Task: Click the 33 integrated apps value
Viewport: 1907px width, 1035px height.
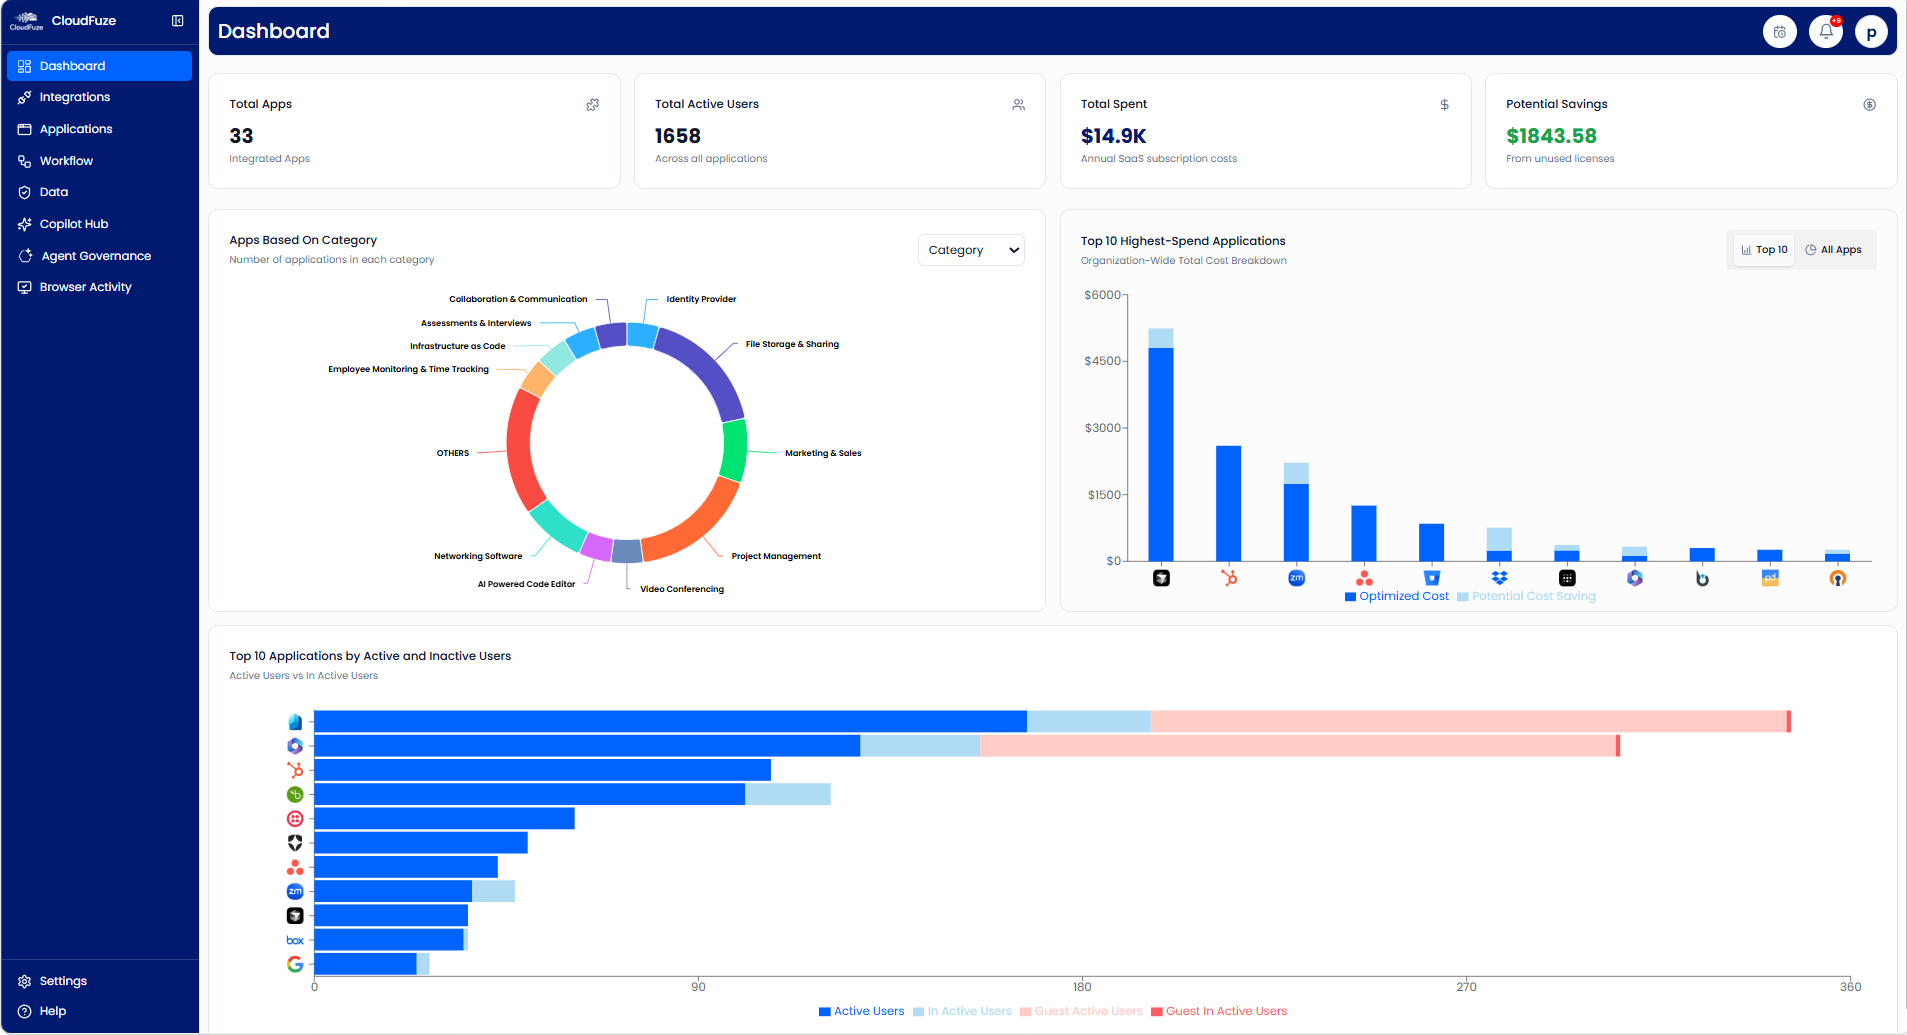Action: [241, 136]
